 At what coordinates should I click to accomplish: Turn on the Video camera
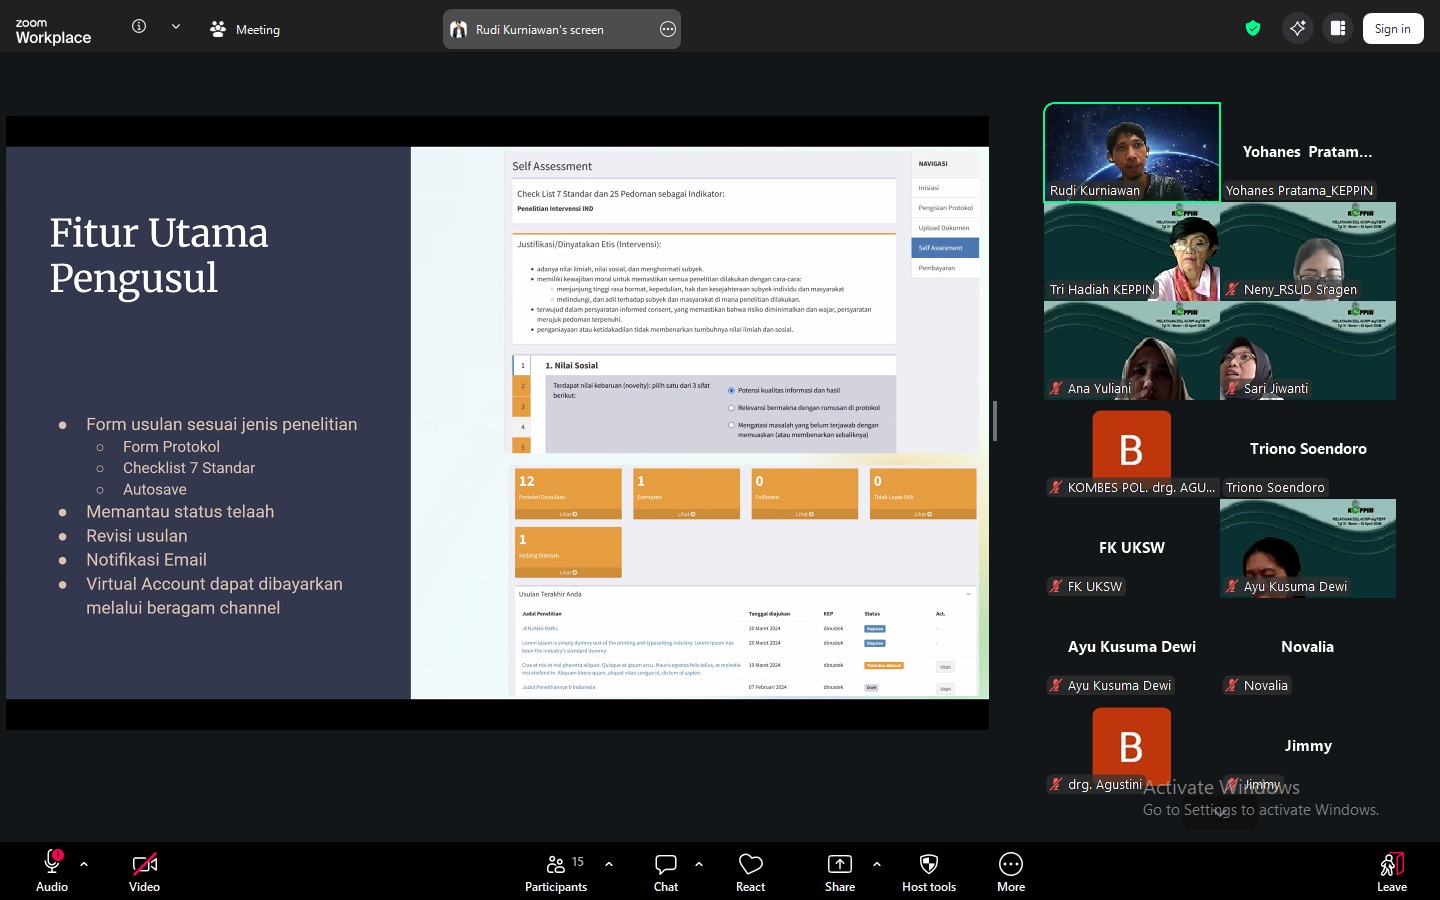point(144,872)
